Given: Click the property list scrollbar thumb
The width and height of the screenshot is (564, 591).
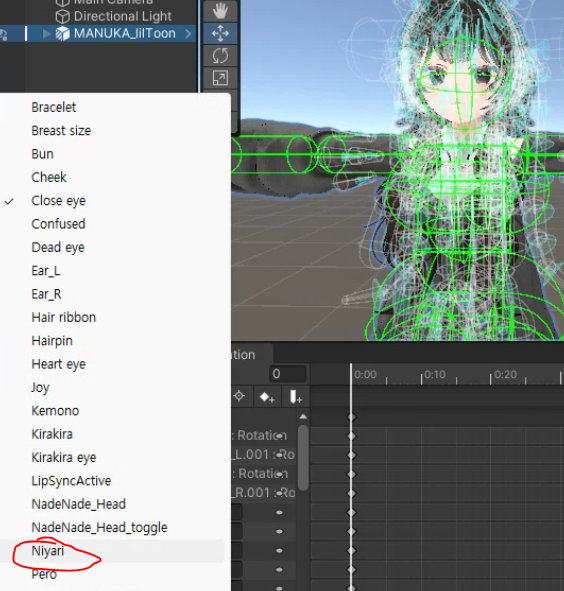Looking at the screenshot, I should [x=302, y=458].
